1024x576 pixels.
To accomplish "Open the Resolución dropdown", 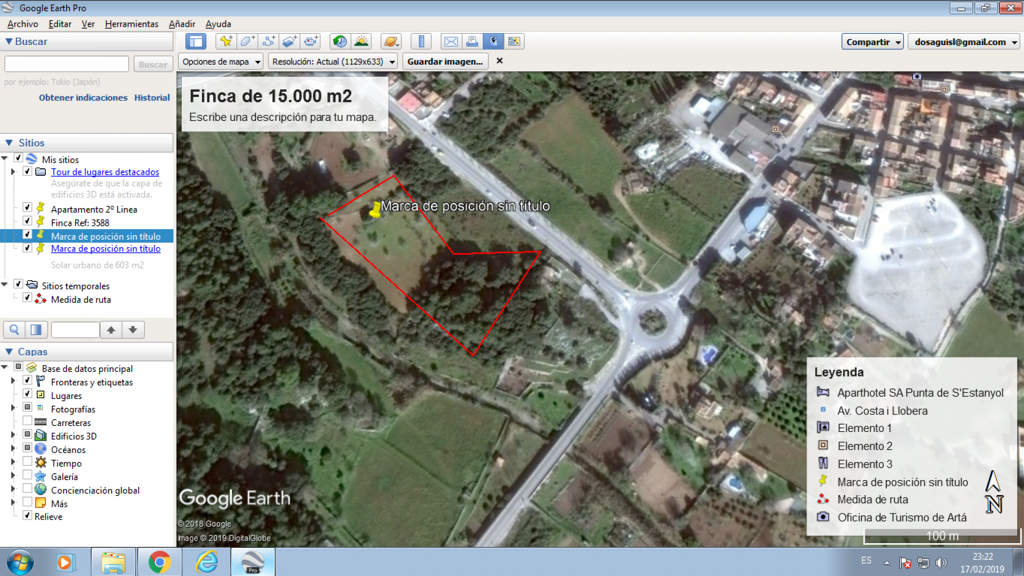I will pos(333,61).
